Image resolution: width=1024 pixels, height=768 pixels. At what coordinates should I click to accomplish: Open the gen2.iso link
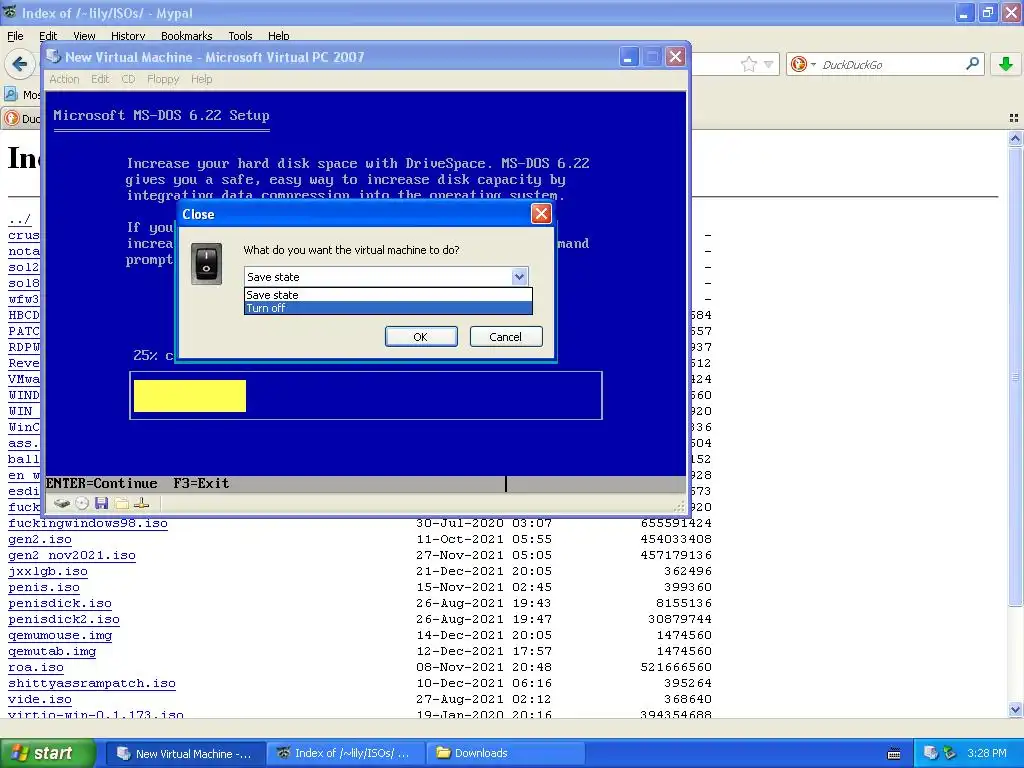tap(40, 539)
